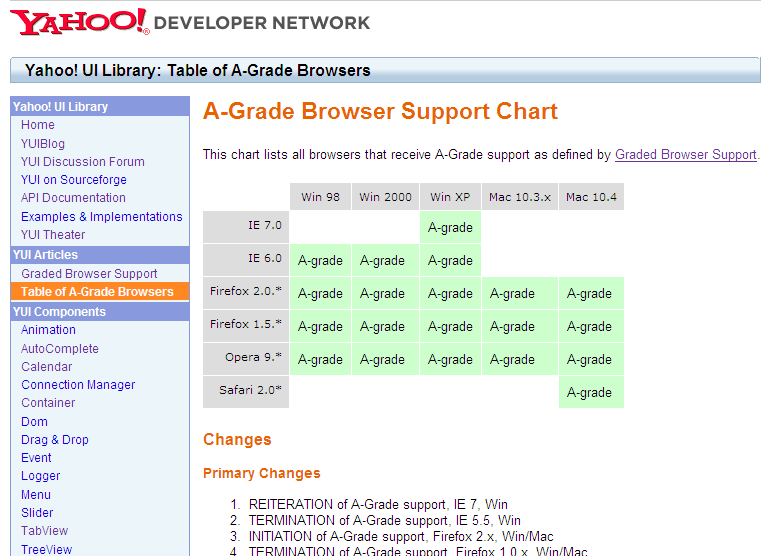Visit YUI on Sourceforge link
Screen dimensions: 771x556
pos(74,180)
